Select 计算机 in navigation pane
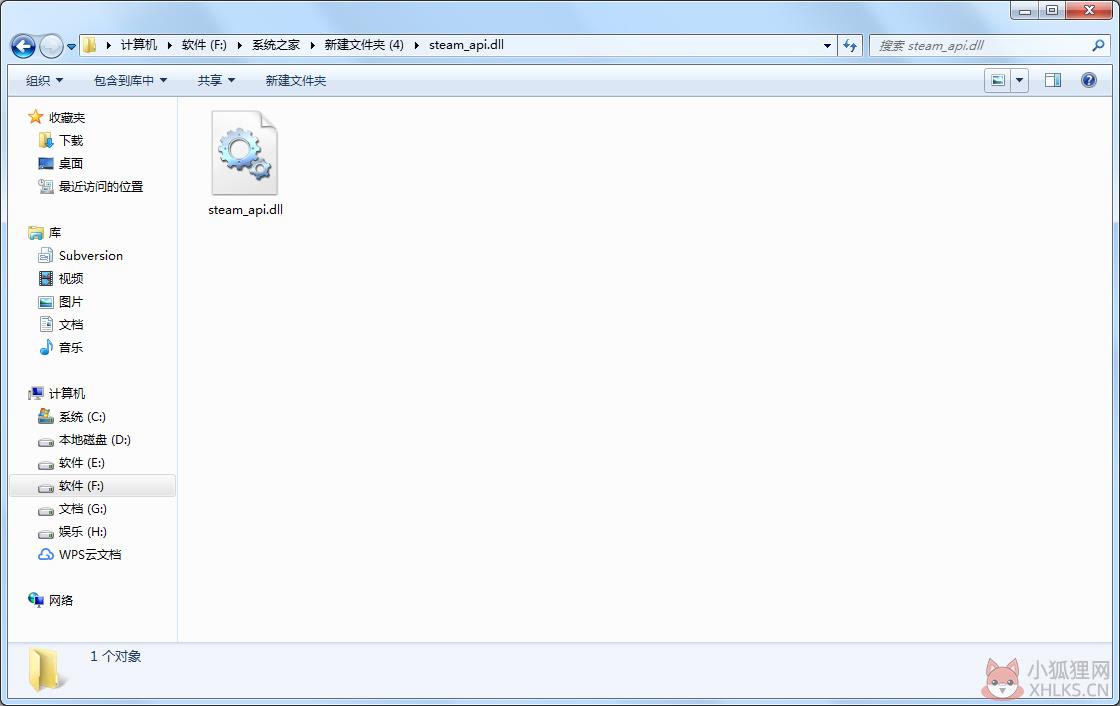The image size is (1120, 706). pos(67,394)
